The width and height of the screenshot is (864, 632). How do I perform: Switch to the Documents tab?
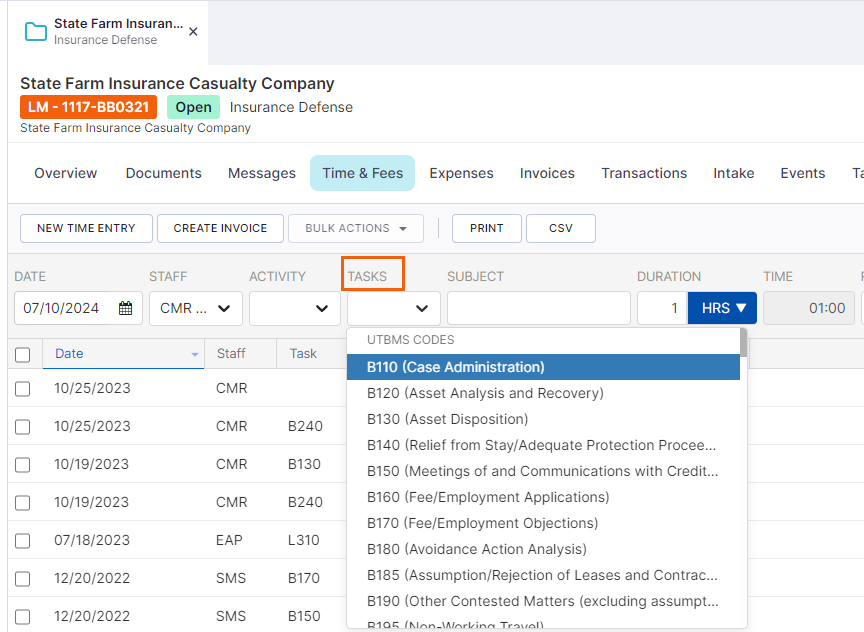pos(164,173)
